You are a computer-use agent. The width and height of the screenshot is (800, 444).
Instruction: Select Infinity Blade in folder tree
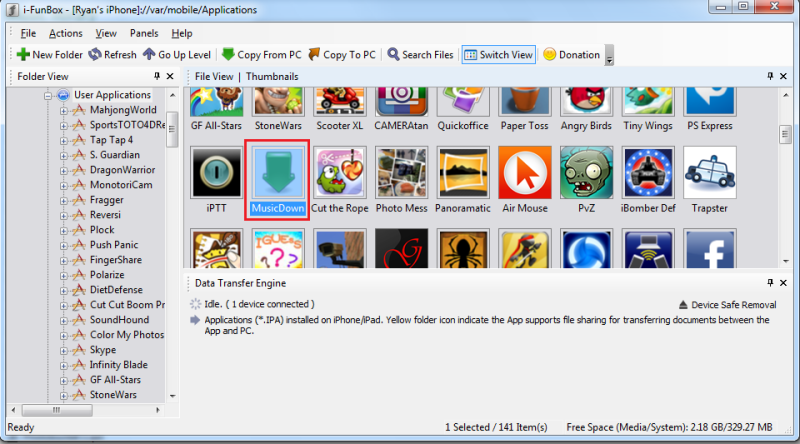(x=118, y=365)
